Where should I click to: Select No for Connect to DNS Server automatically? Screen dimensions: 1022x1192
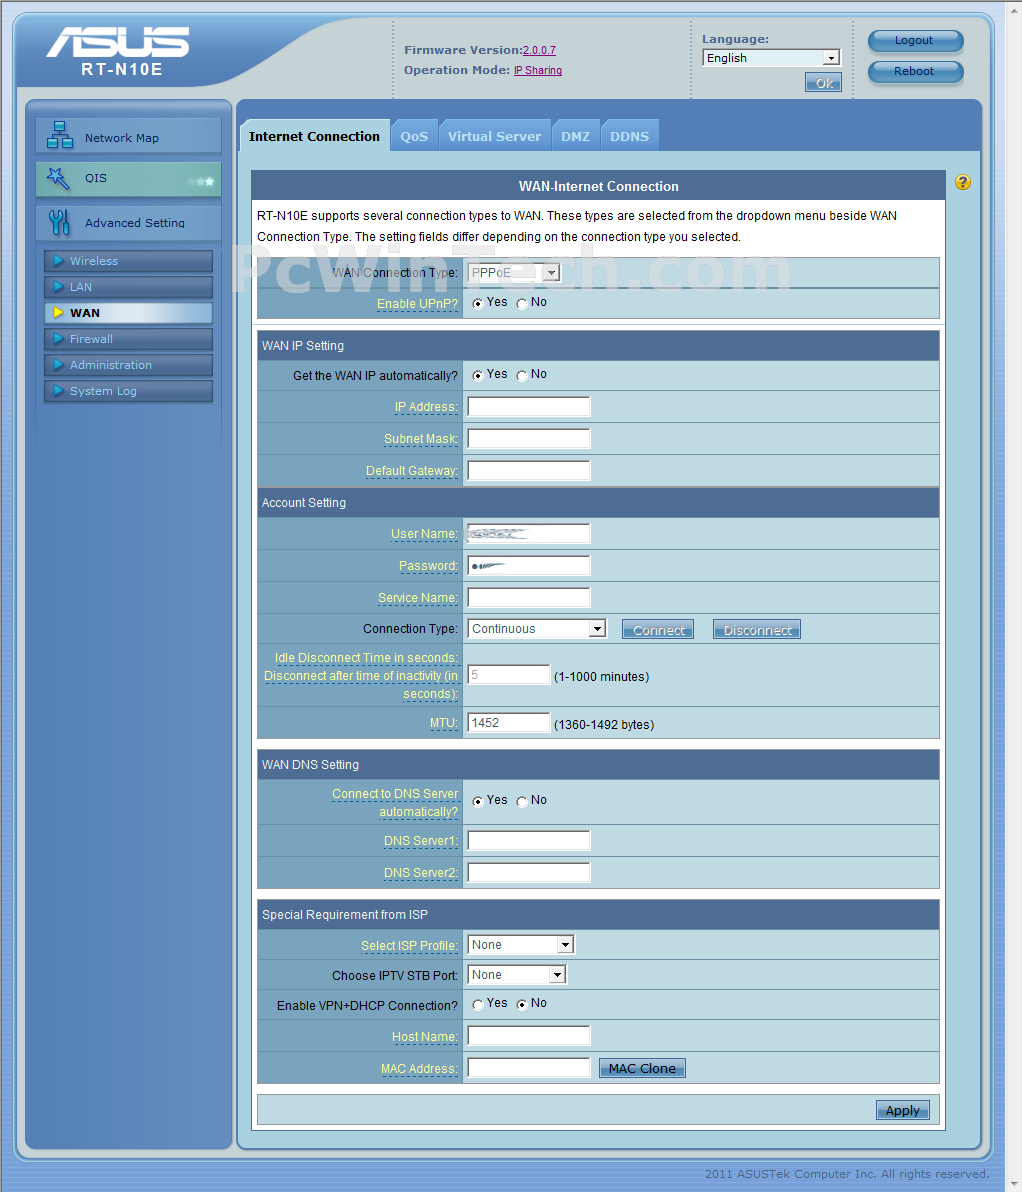522,801
